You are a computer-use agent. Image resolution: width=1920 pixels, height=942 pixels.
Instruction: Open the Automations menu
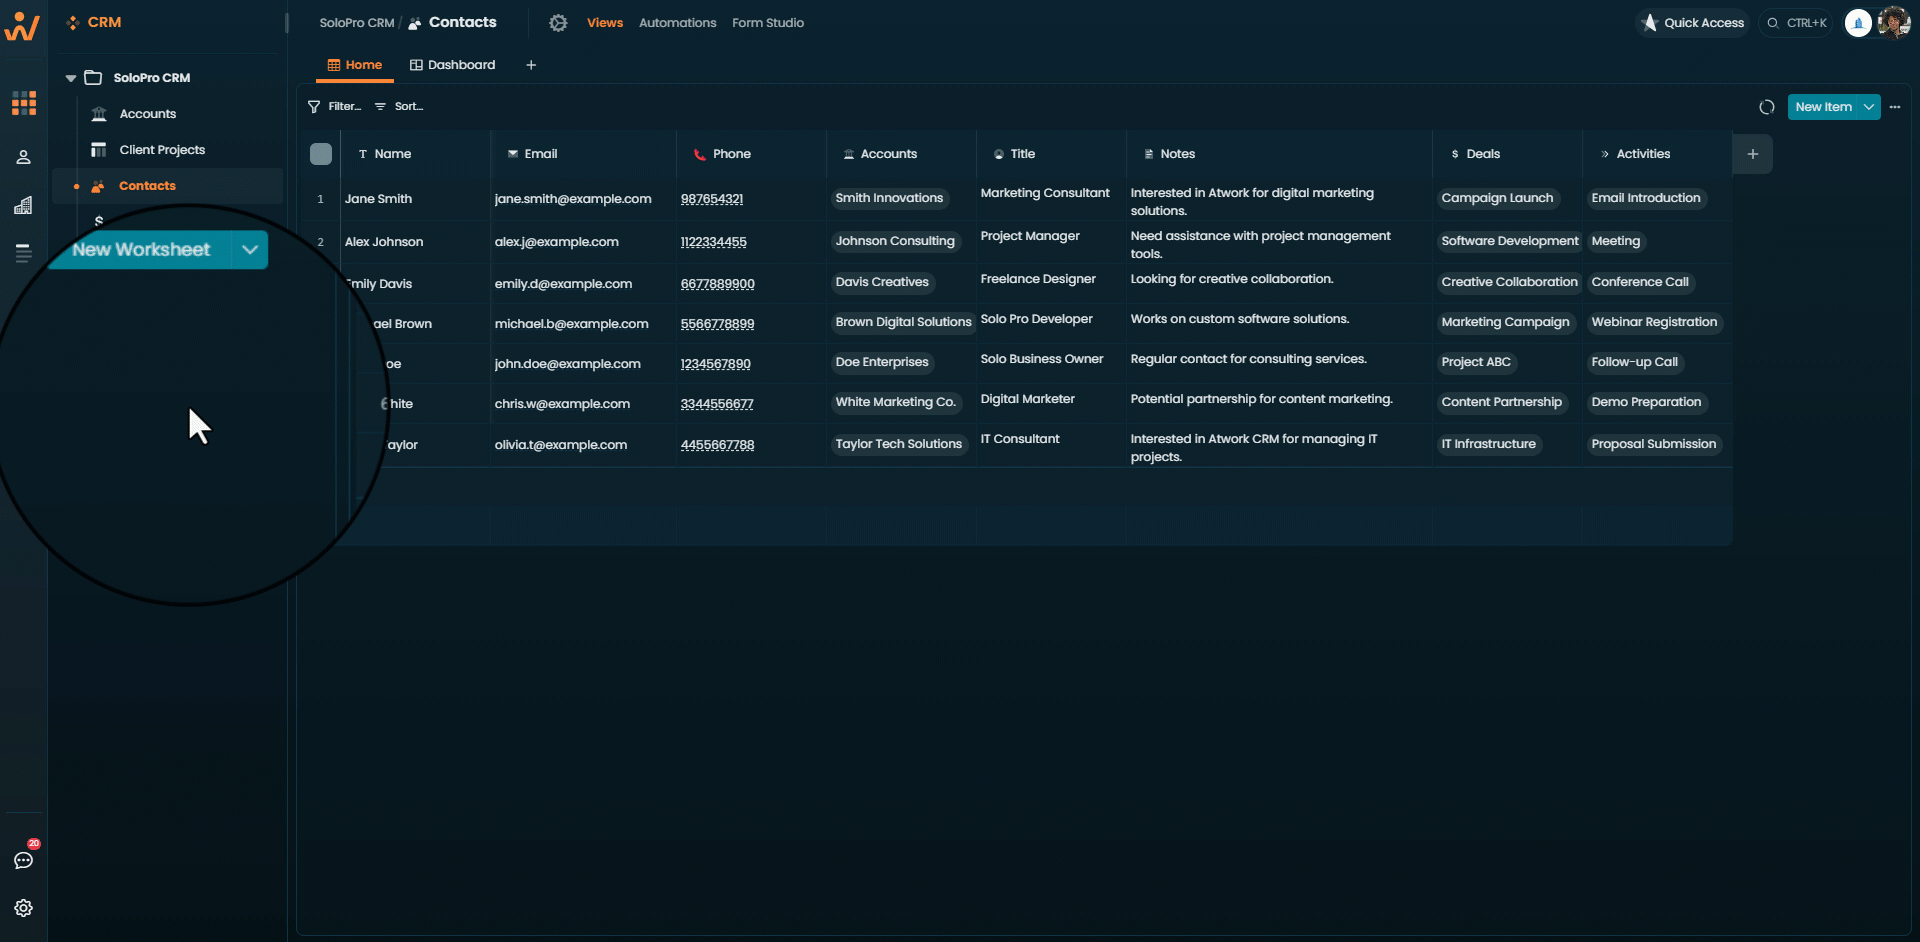678,23
